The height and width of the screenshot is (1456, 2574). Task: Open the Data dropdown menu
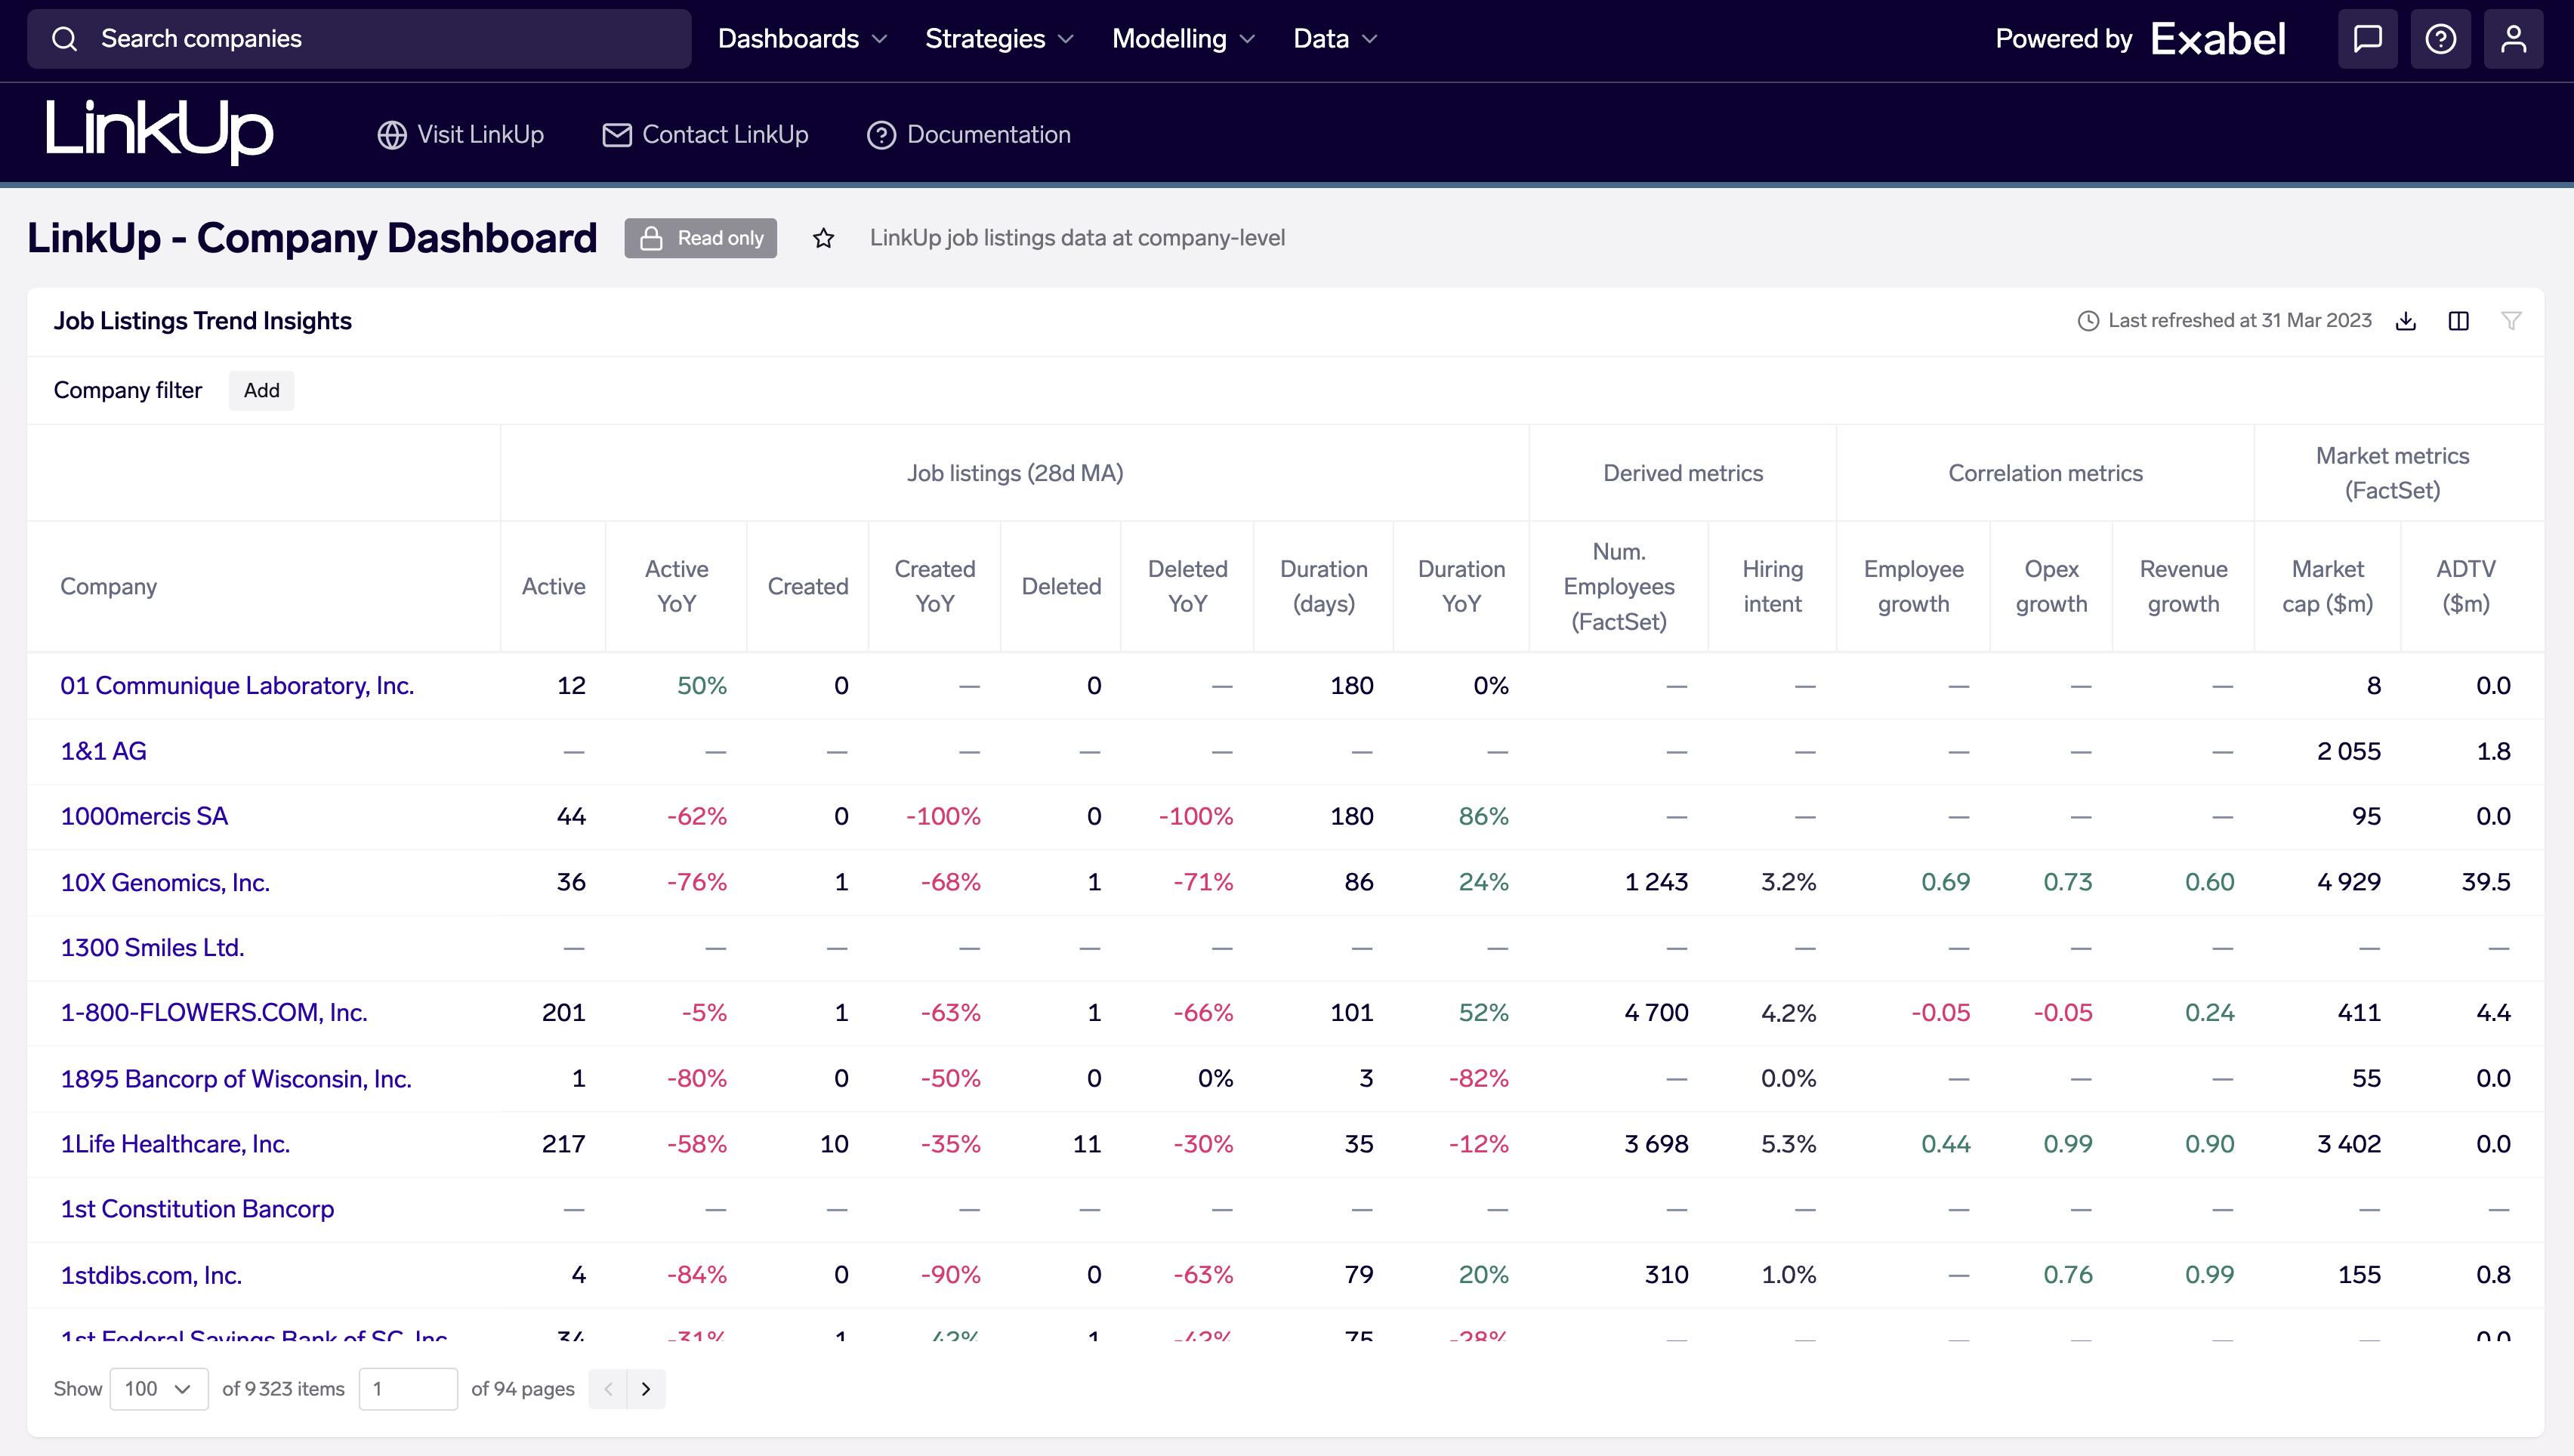pyautogui.click(x=1334, y=39)
